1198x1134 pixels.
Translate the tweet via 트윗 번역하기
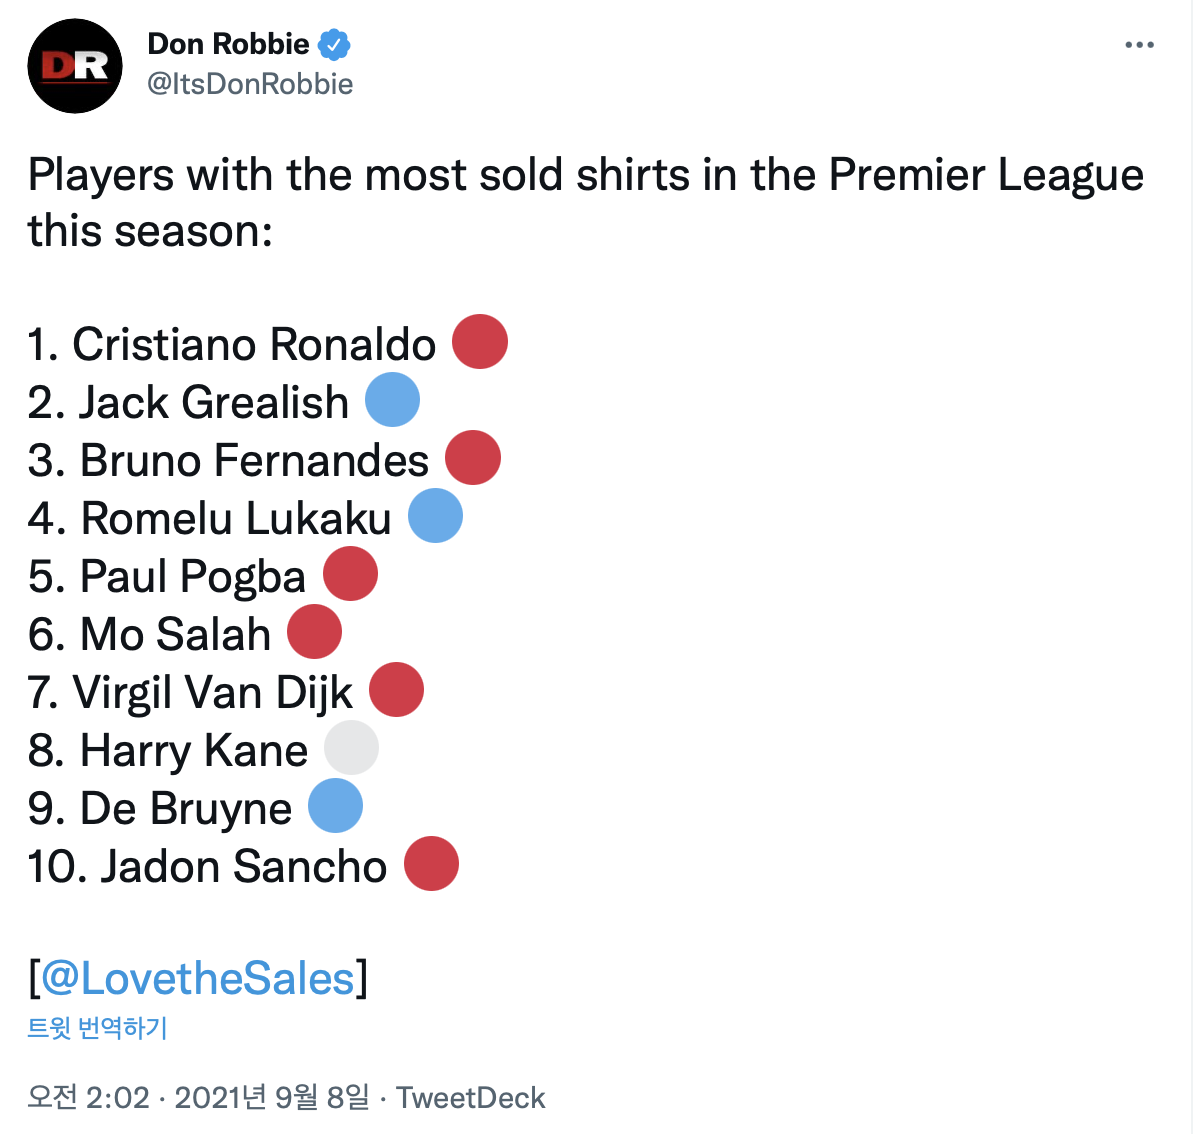coord(97,1028)
